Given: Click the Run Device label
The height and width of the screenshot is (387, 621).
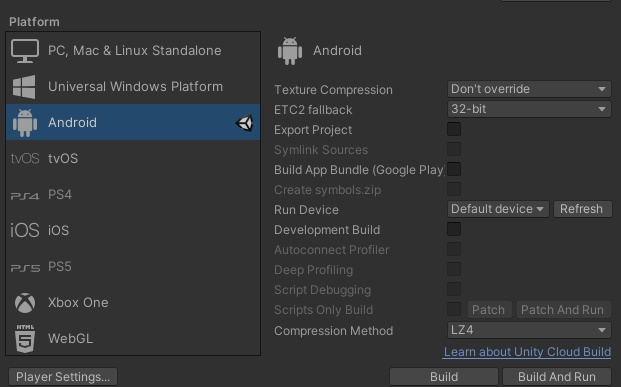Looking at the screenshot, I should (306, 210).
